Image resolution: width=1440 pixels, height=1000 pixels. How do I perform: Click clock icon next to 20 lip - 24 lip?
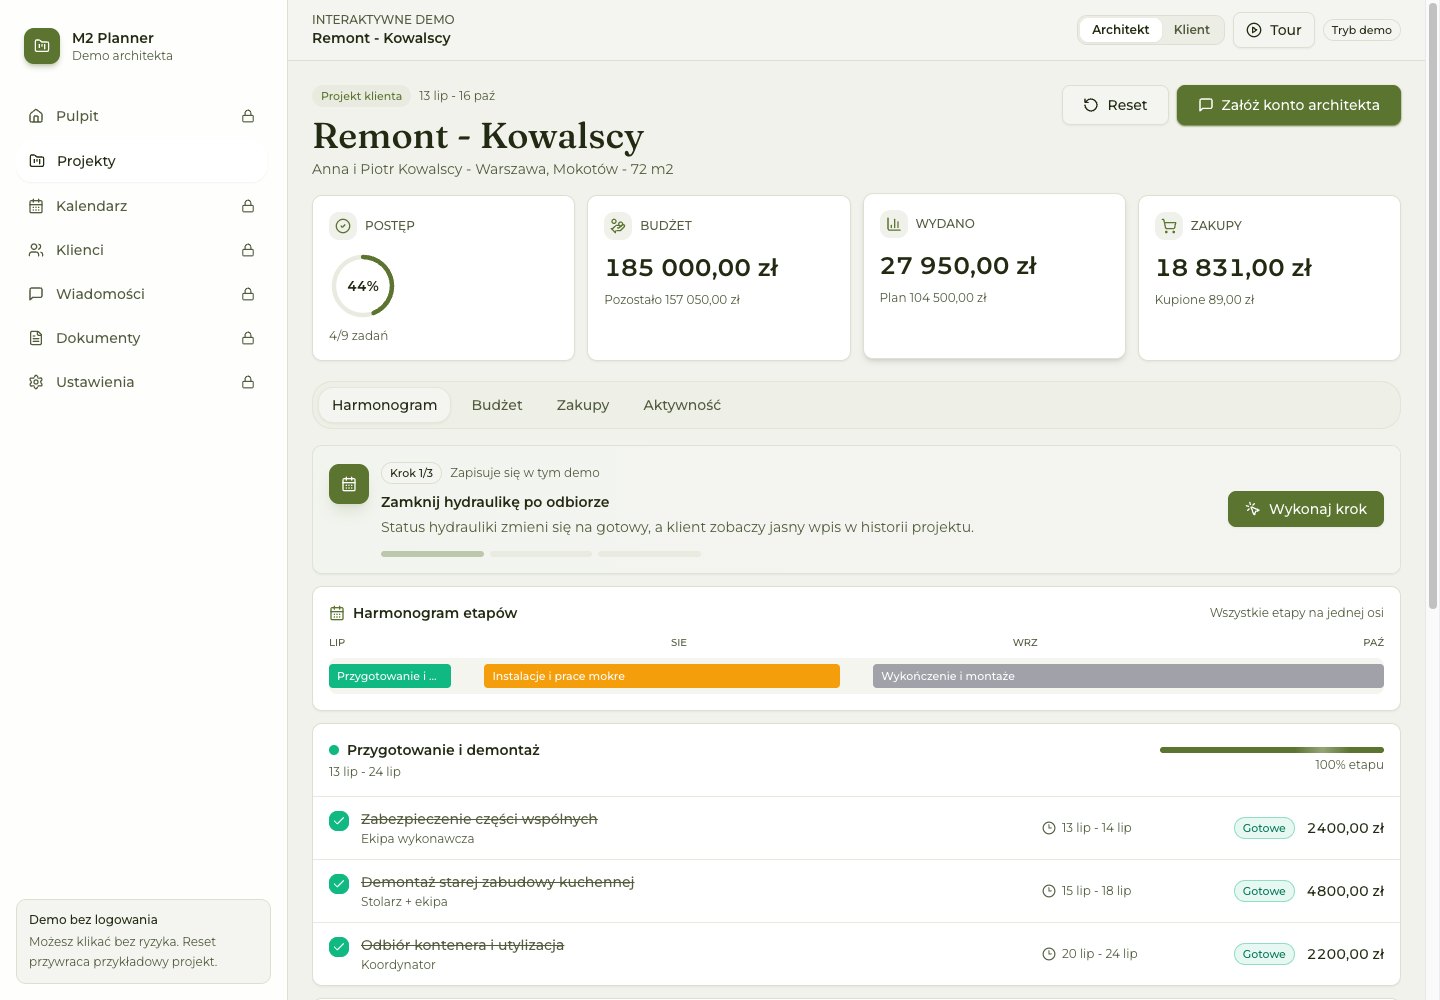1049,954
